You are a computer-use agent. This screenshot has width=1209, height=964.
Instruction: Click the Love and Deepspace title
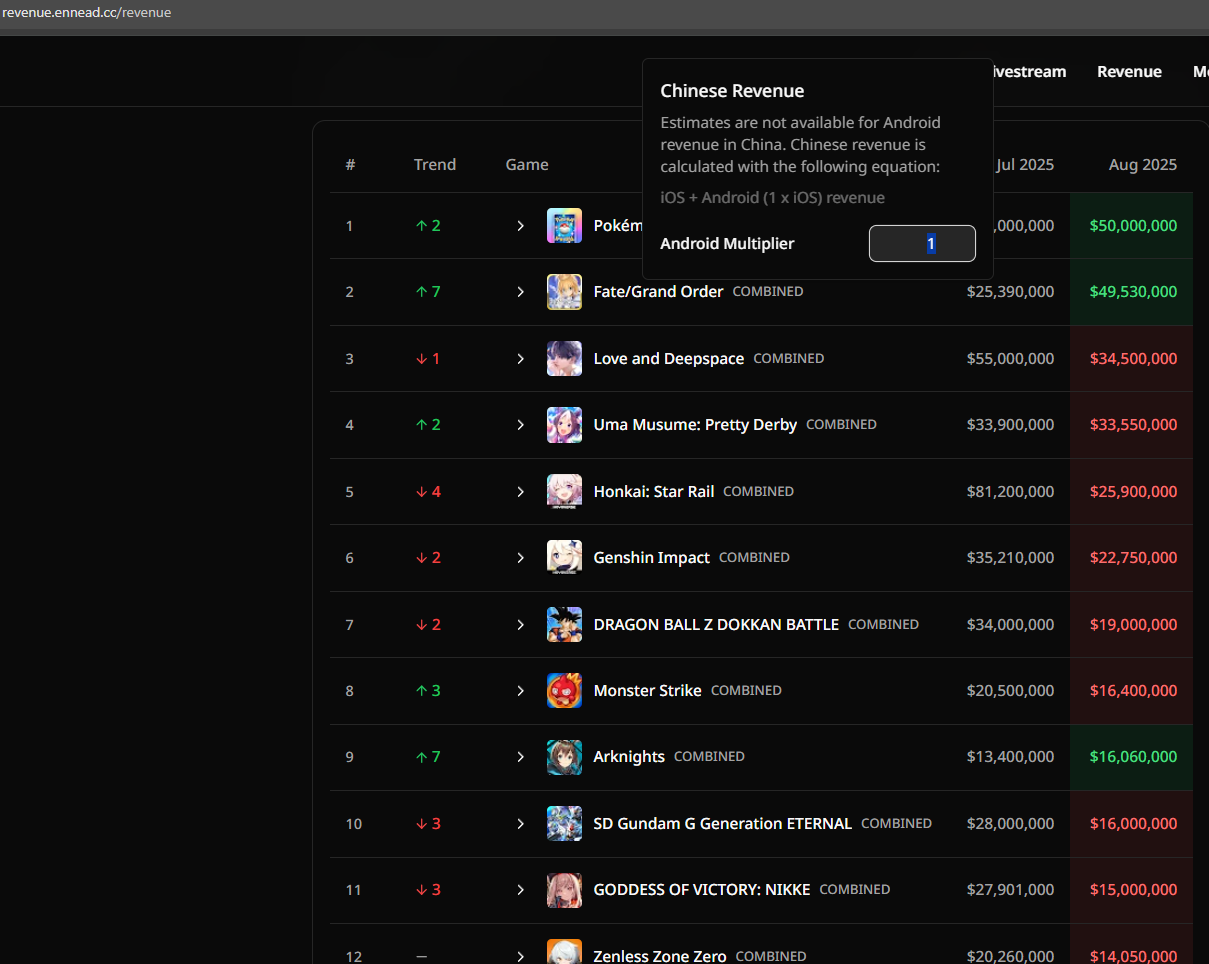[x=669, y=358]
